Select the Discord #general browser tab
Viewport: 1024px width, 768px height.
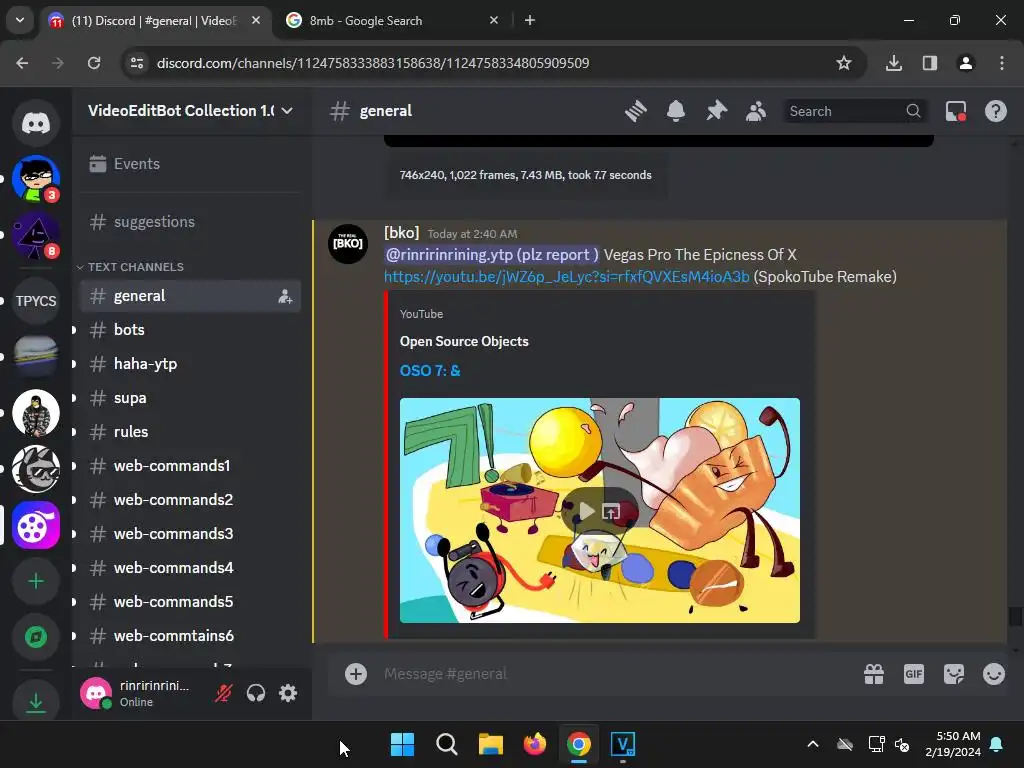155,21
